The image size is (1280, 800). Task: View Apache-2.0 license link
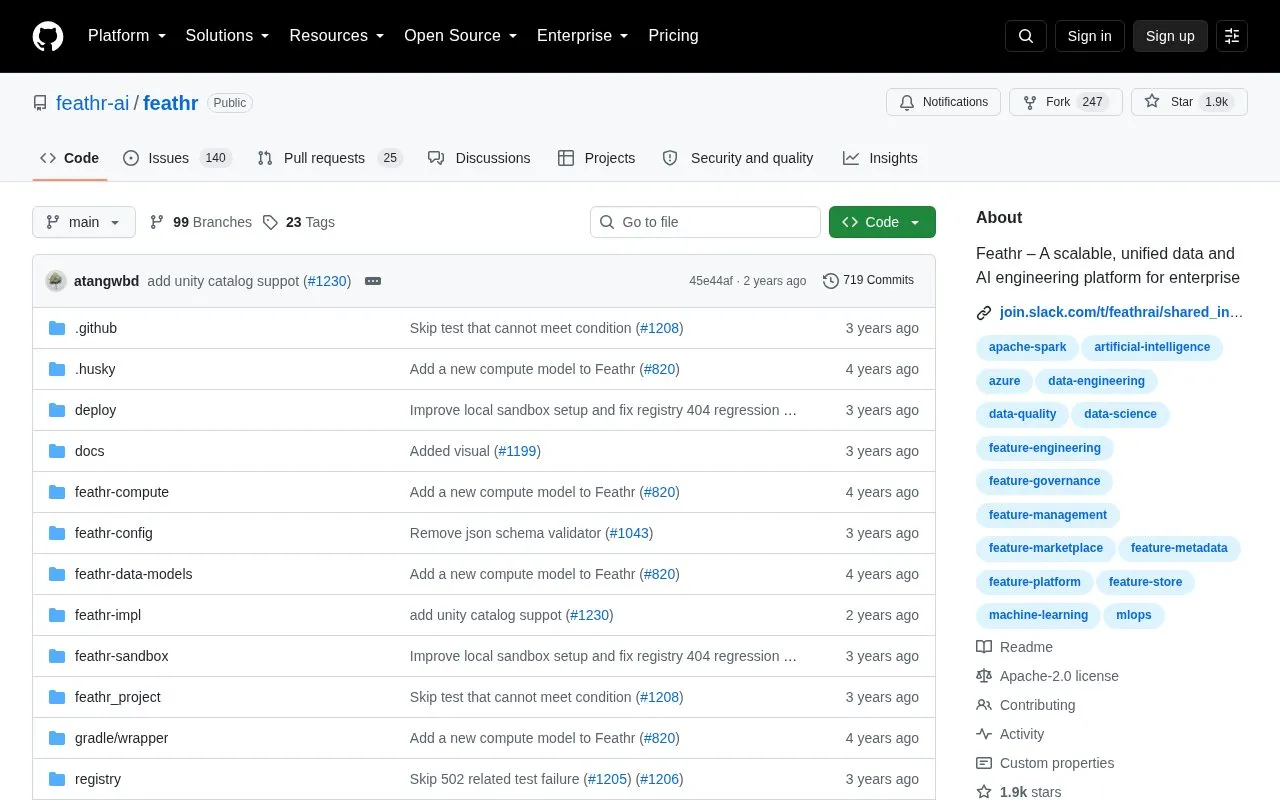(x=1047, y=676)
